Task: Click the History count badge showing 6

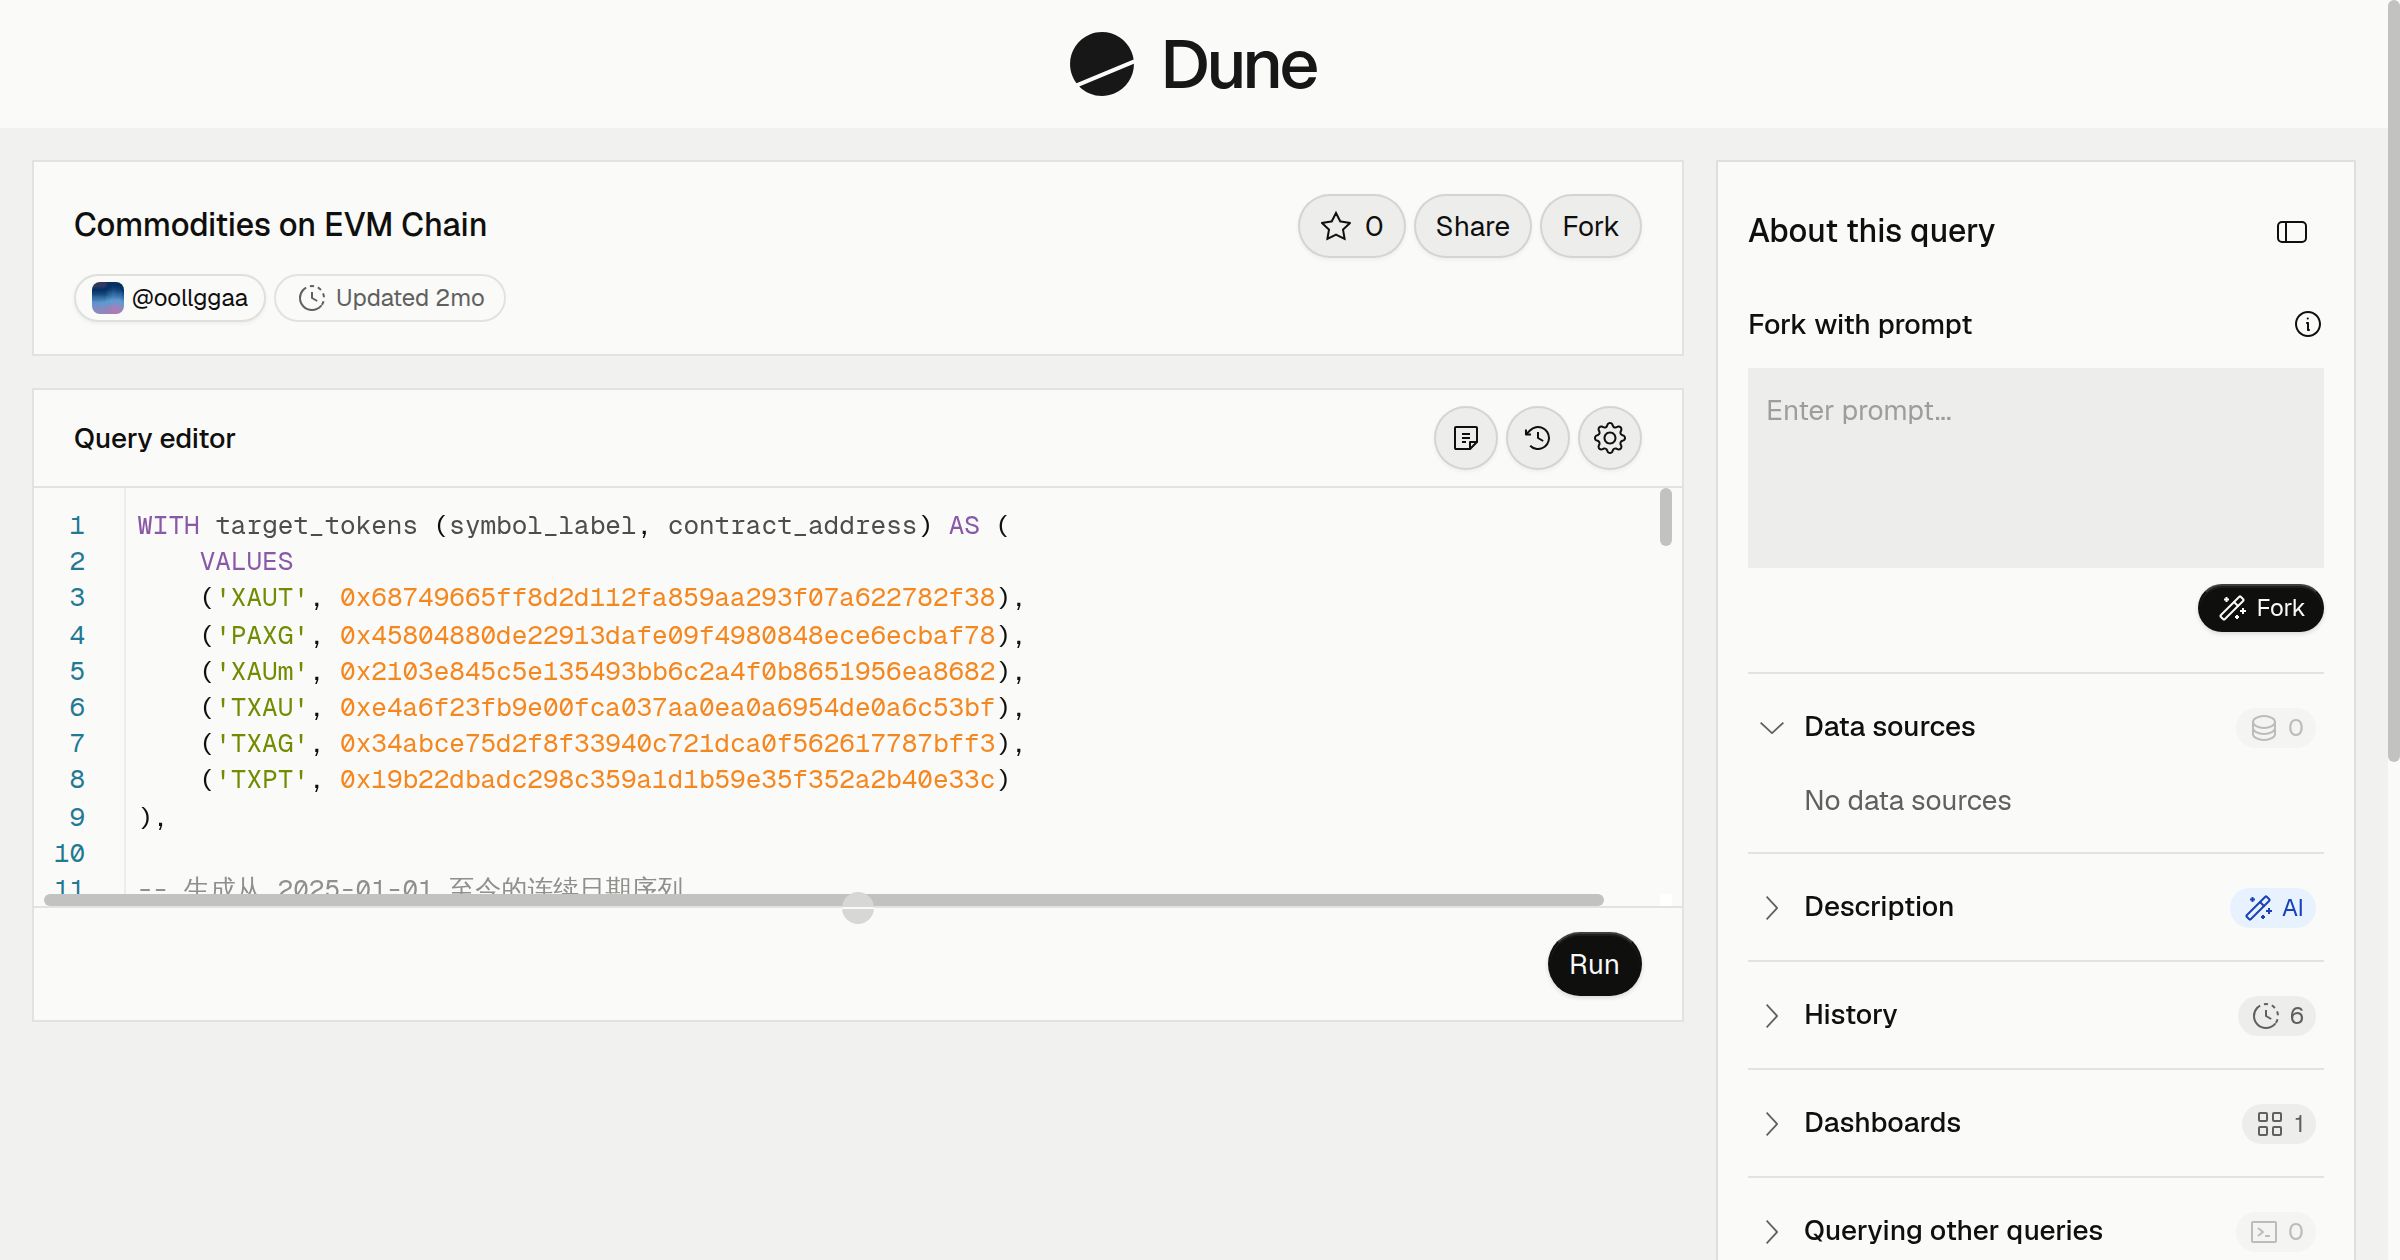Action: tap(2277, 1016)
